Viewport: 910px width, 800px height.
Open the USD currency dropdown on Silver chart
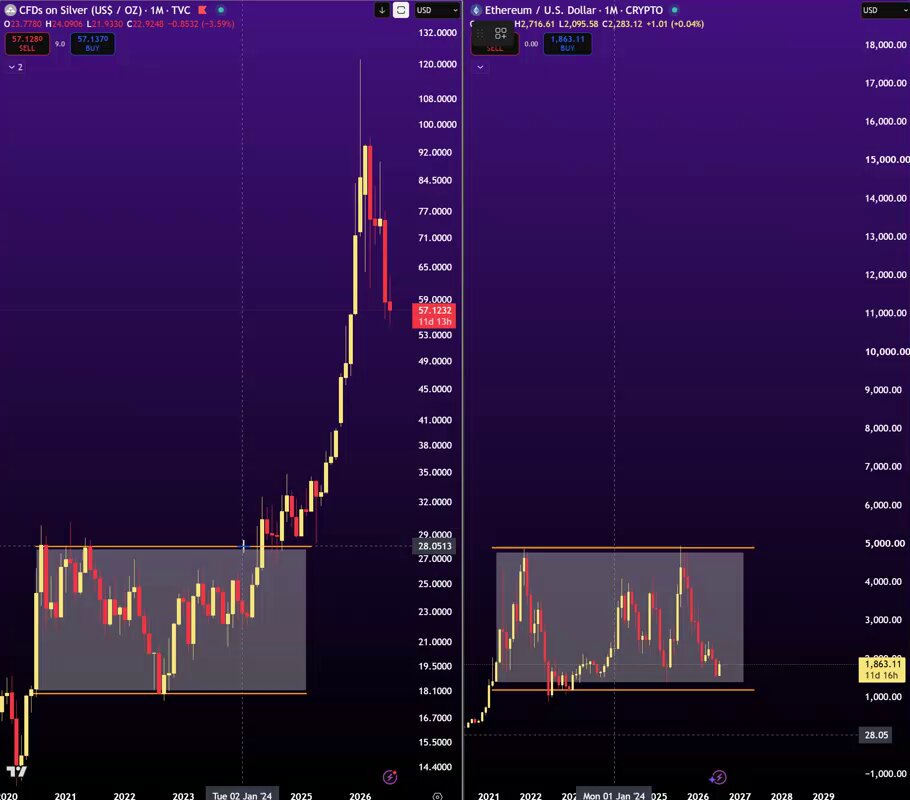coord(438,10)
